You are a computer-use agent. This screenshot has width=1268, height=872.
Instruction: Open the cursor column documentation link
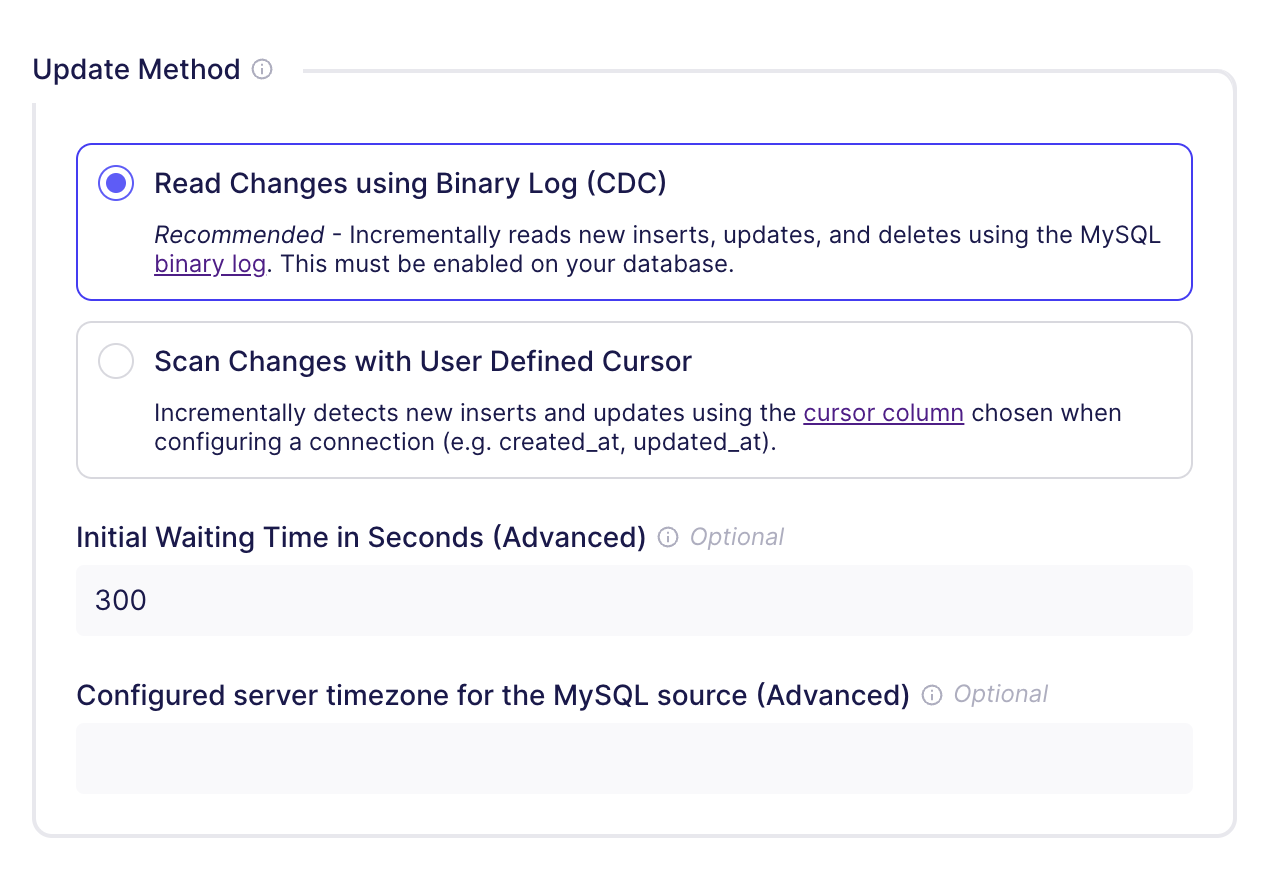click(883, 413)
